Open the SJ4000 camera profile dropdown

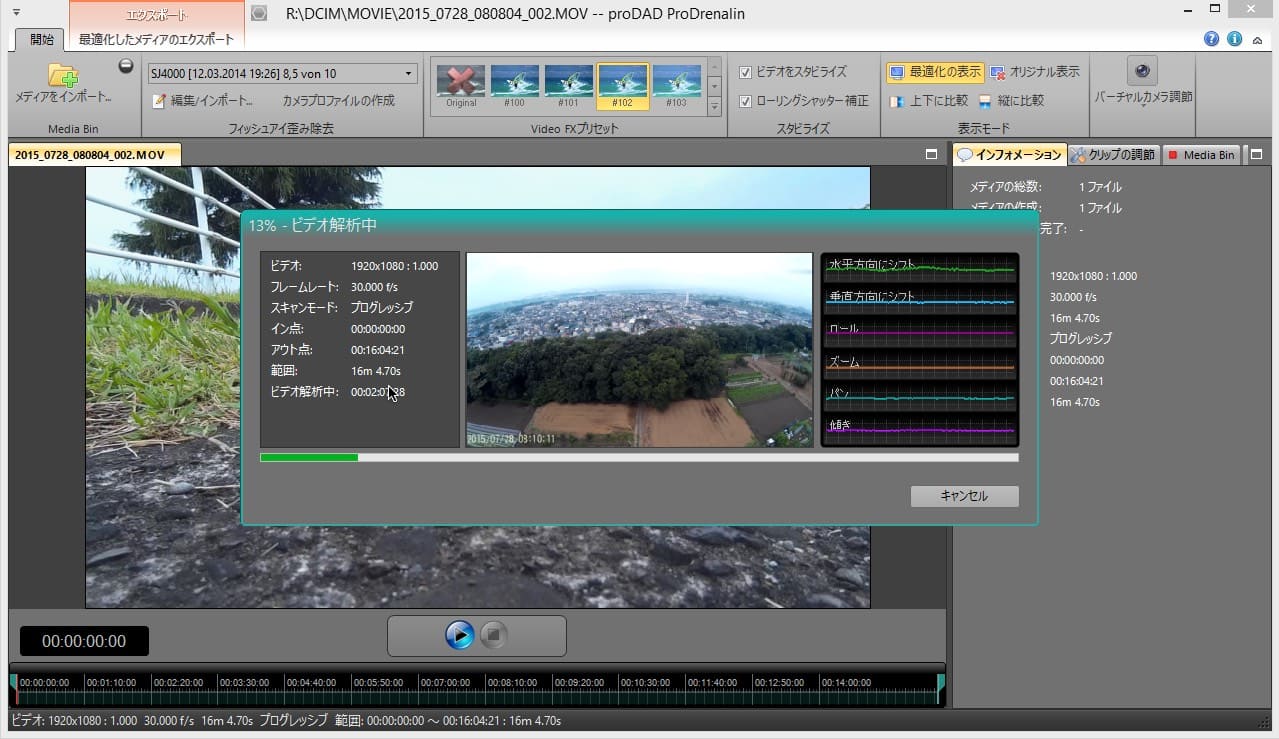coord(408,74)
